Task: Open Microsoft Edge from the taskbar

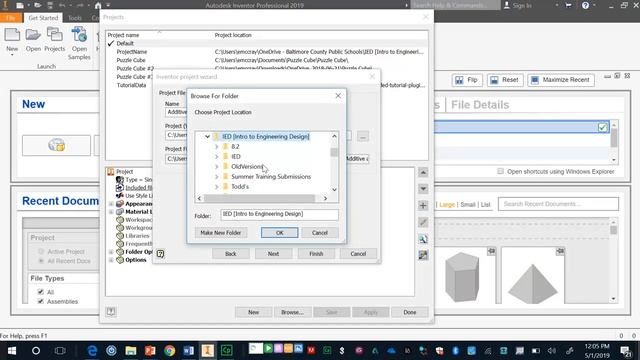Action: coord(92,350)
